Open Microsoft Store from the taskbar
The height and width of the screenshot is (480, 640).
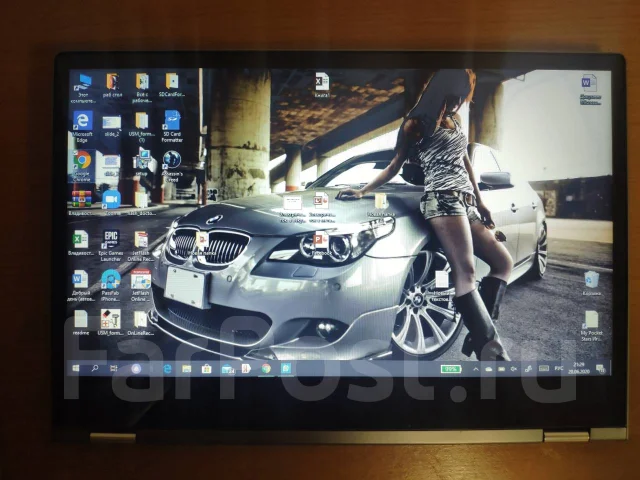pos(207,369)
